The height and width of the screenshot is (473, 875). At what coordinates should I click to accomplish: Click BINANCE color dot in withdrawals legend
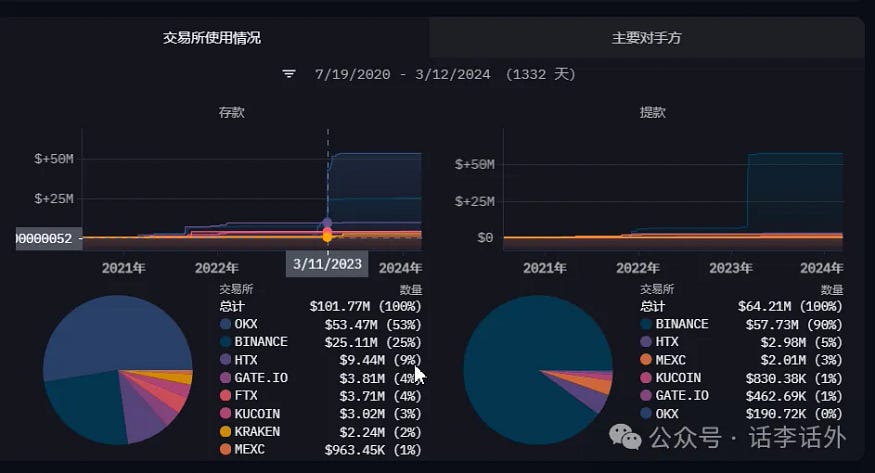click(646, 324)
